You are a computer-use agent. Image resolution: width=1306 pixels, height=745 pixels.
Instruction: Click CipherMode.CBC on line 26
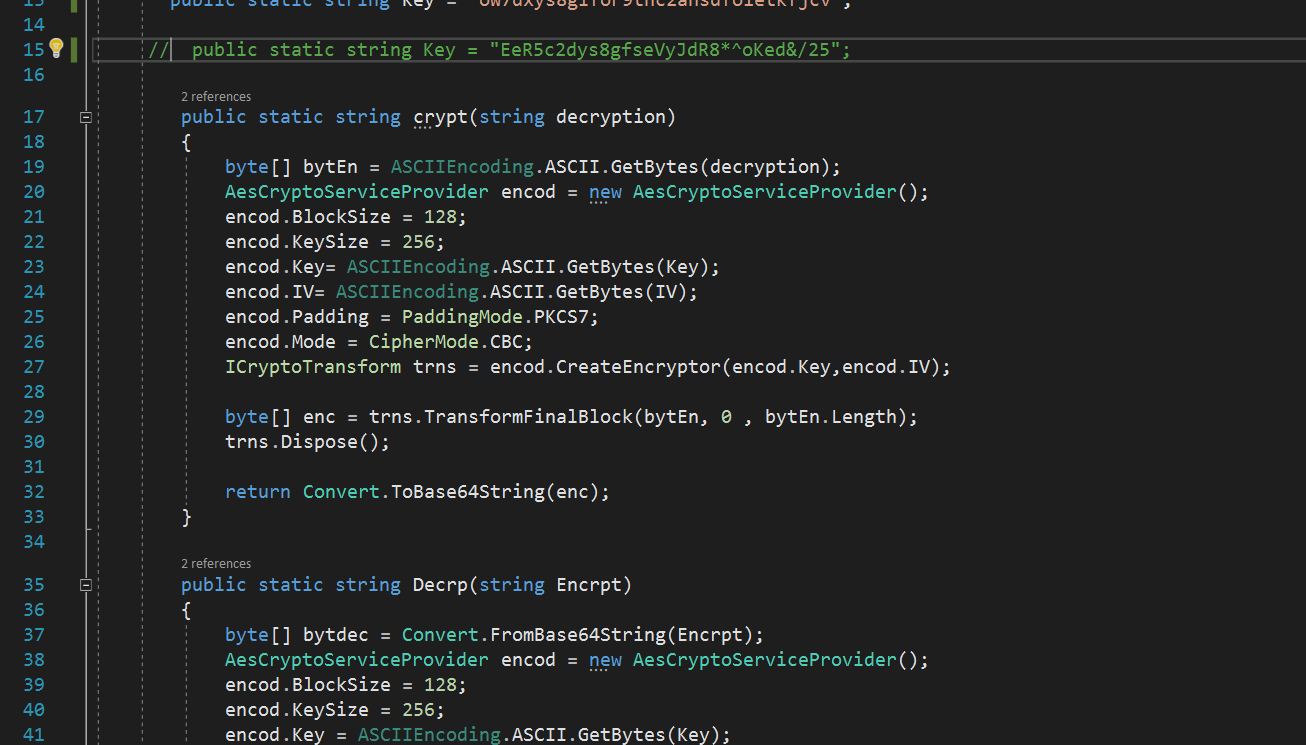(x=450, y=342)
